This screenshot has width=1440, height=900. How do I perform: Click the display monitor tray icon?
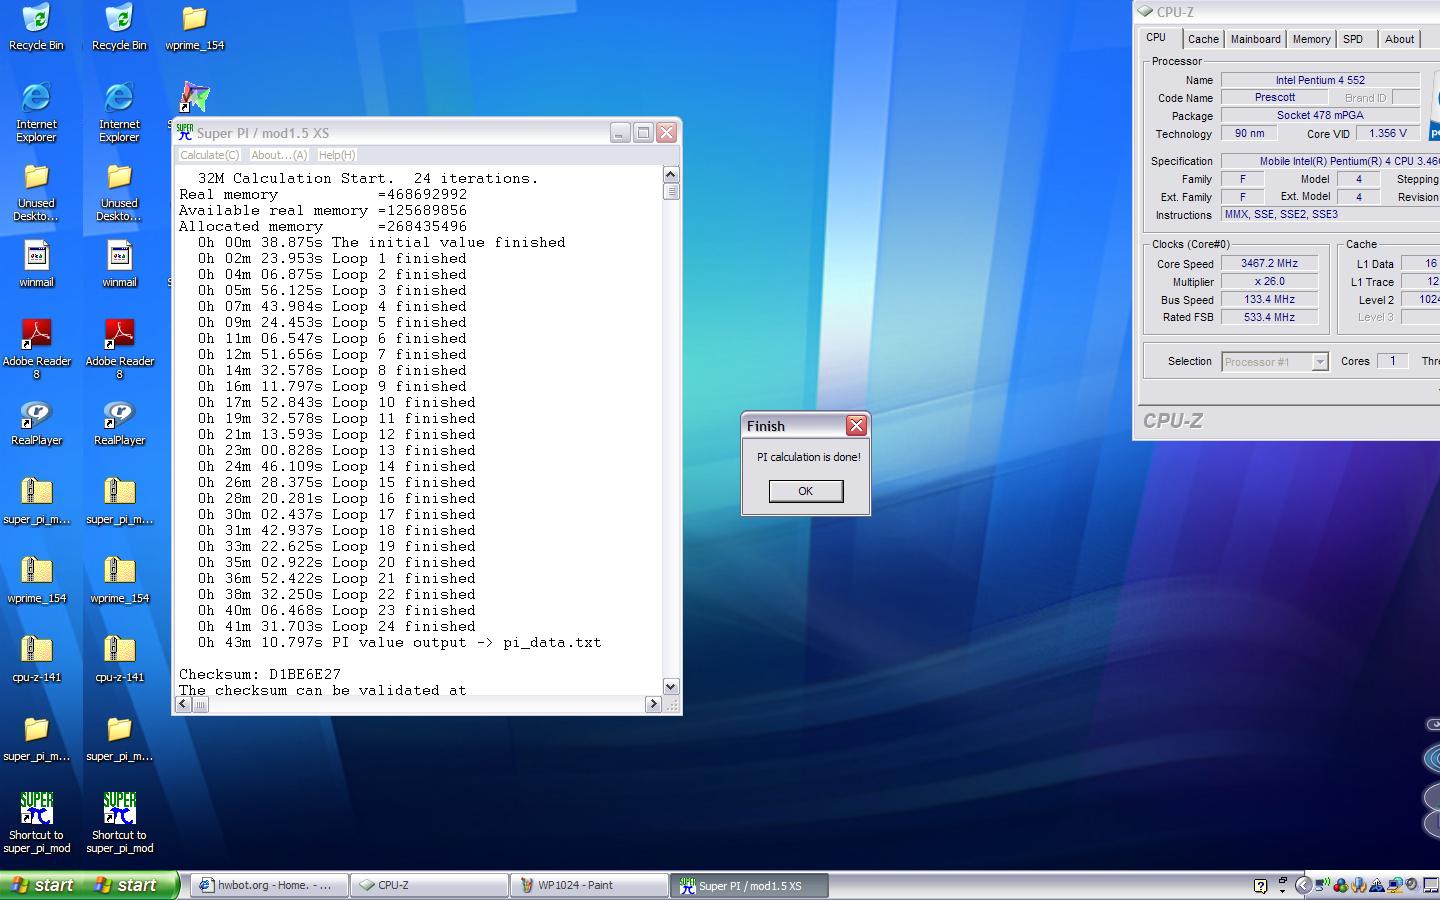point(1431,885)
